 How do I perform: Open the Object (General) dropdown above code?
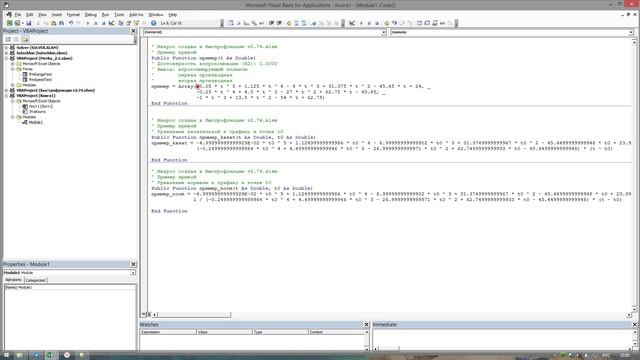pos(384,32)
